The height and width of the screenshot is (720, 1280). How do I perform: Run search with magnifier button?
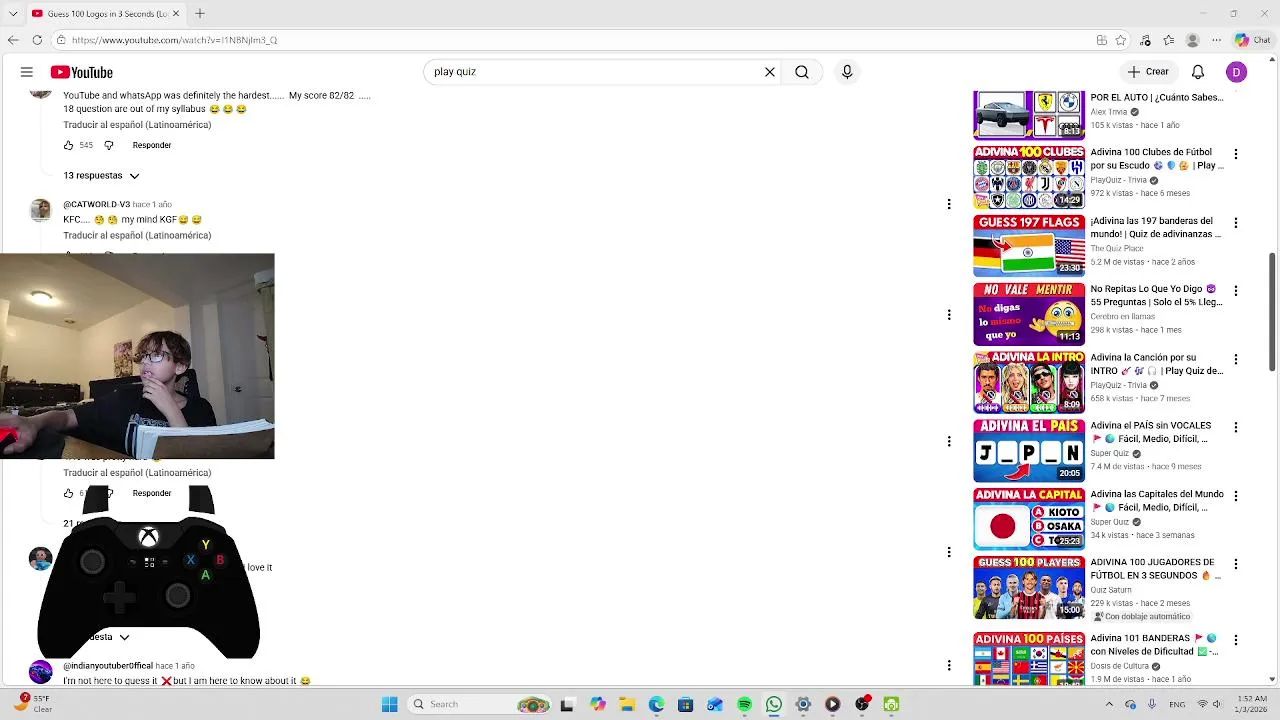pyautogui.click(x=802, y=72)
